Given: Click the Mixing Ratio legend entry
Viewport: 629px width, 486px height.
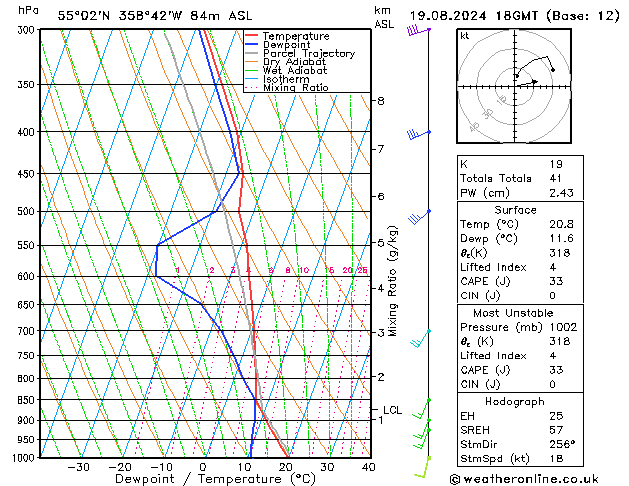Looking at the screenshot, I should point(296,87).
